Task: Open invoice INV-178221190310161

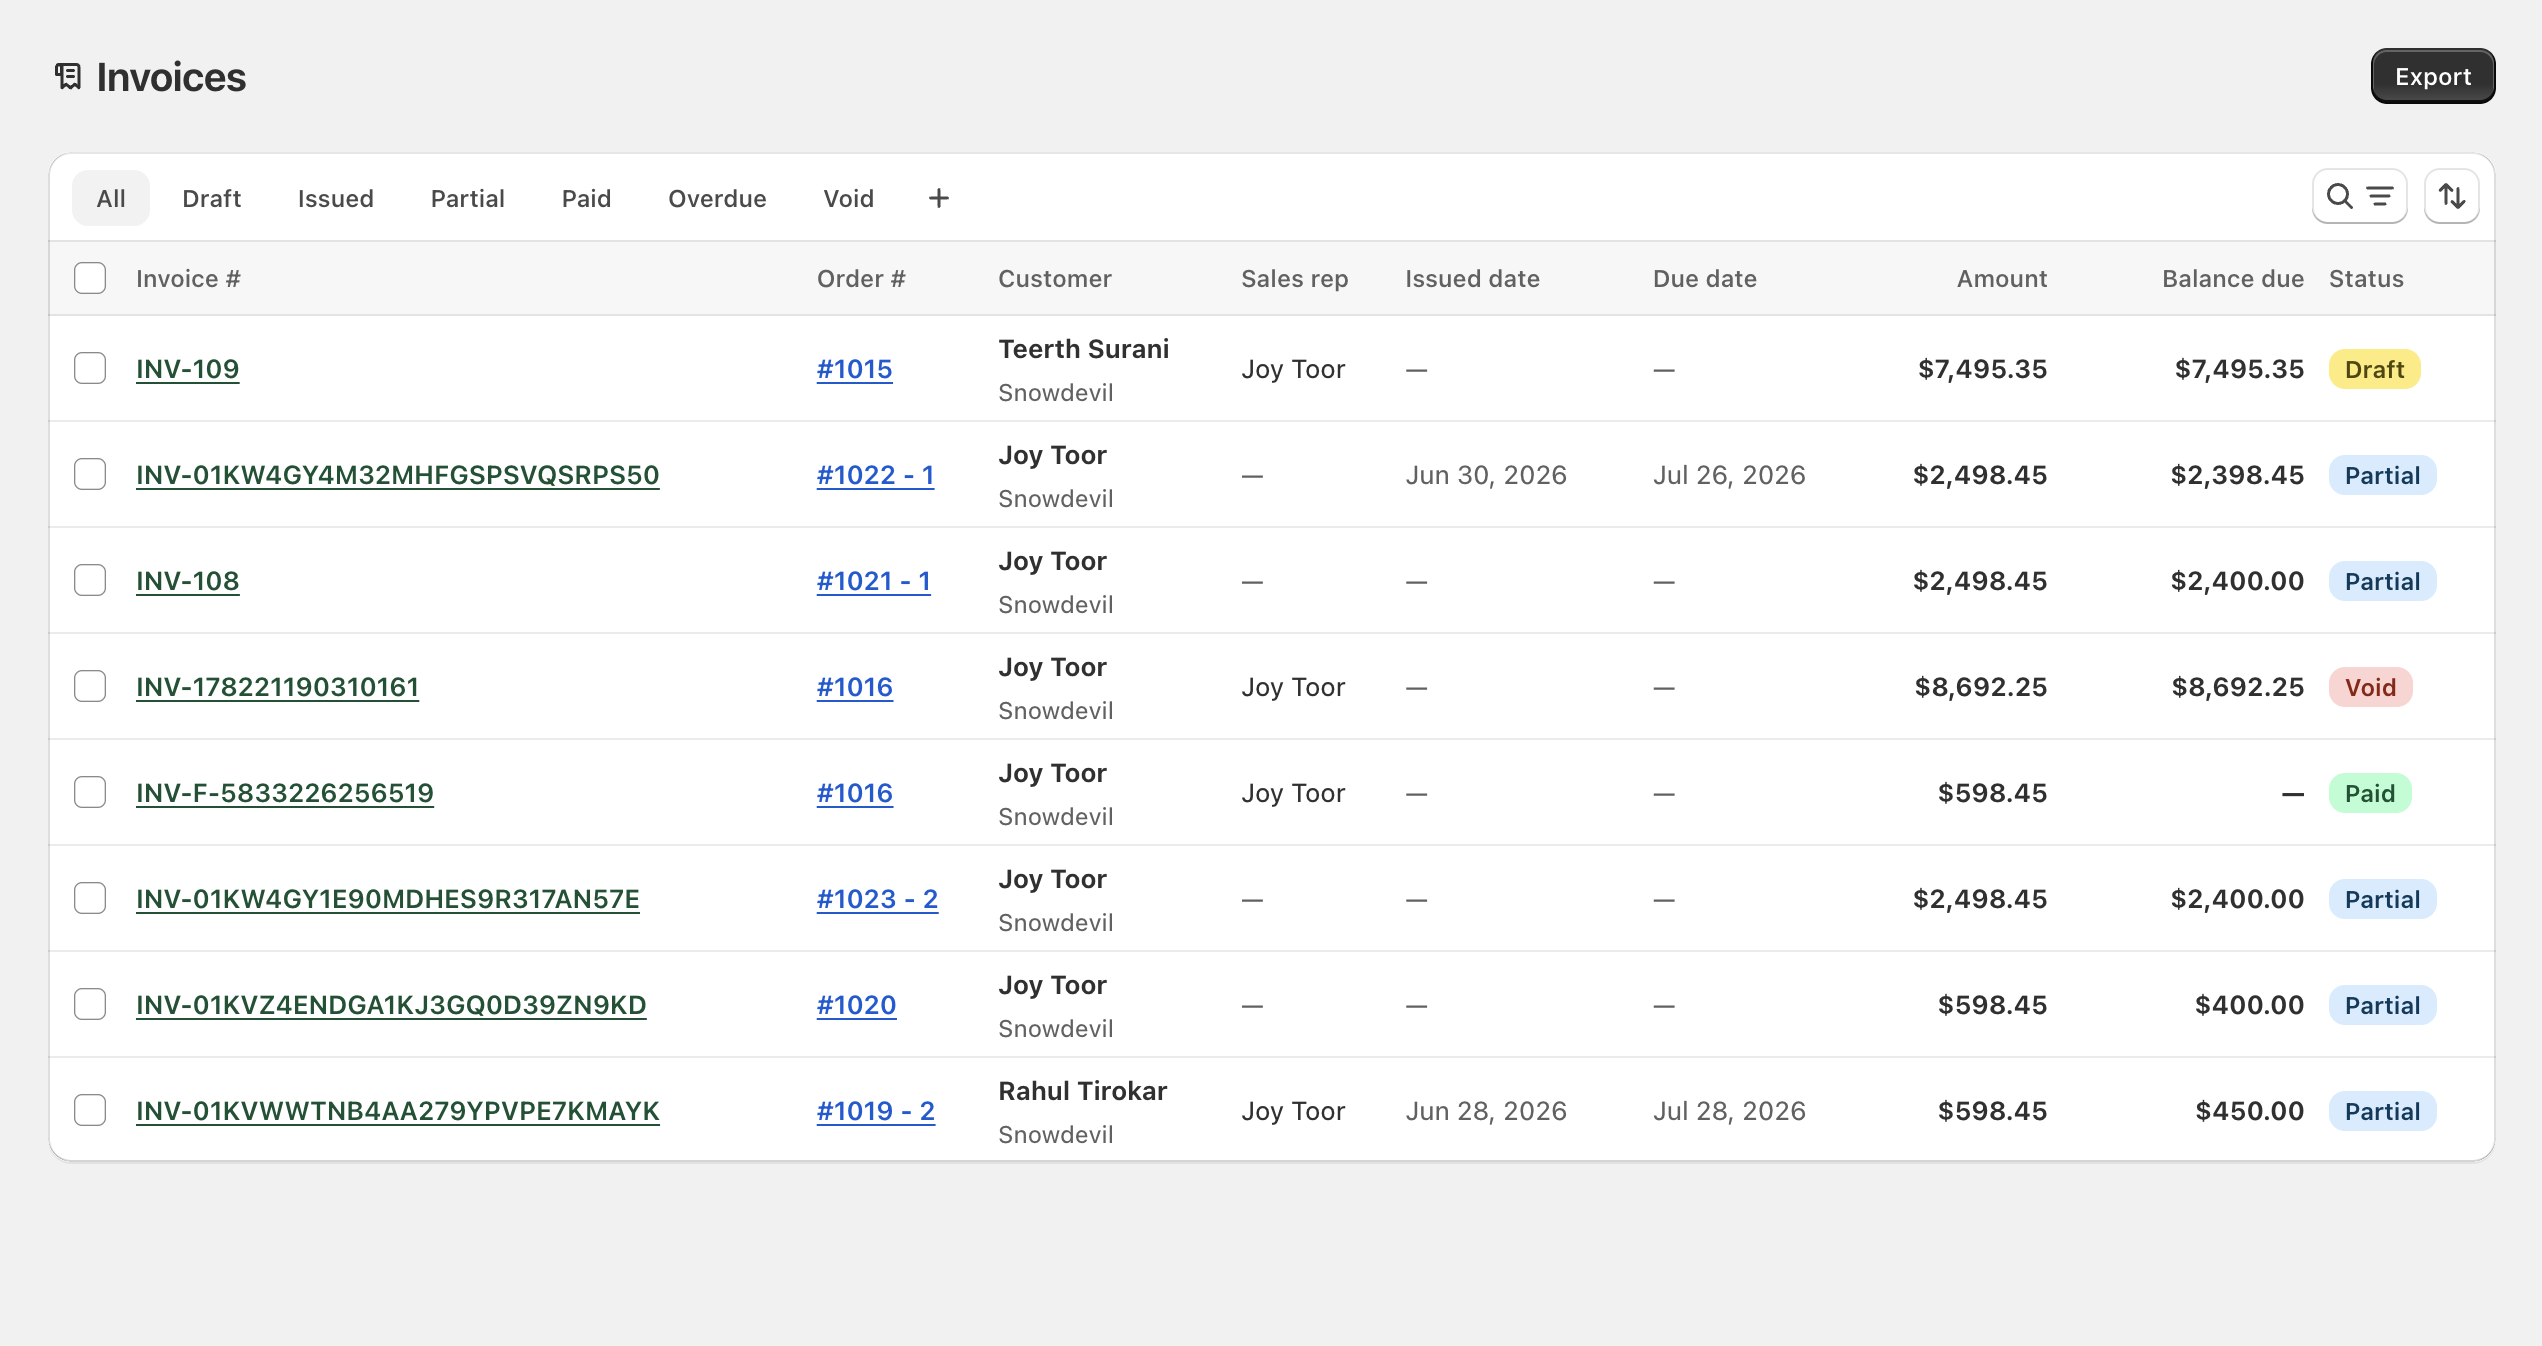Action: click(277, 687)
